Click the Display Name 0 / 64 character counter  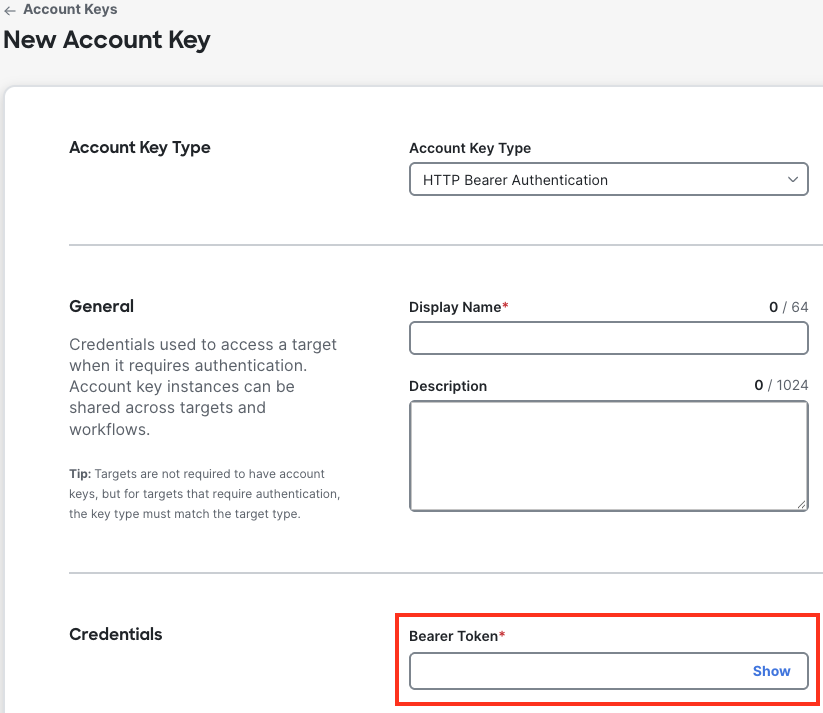[x=788, y=307]
